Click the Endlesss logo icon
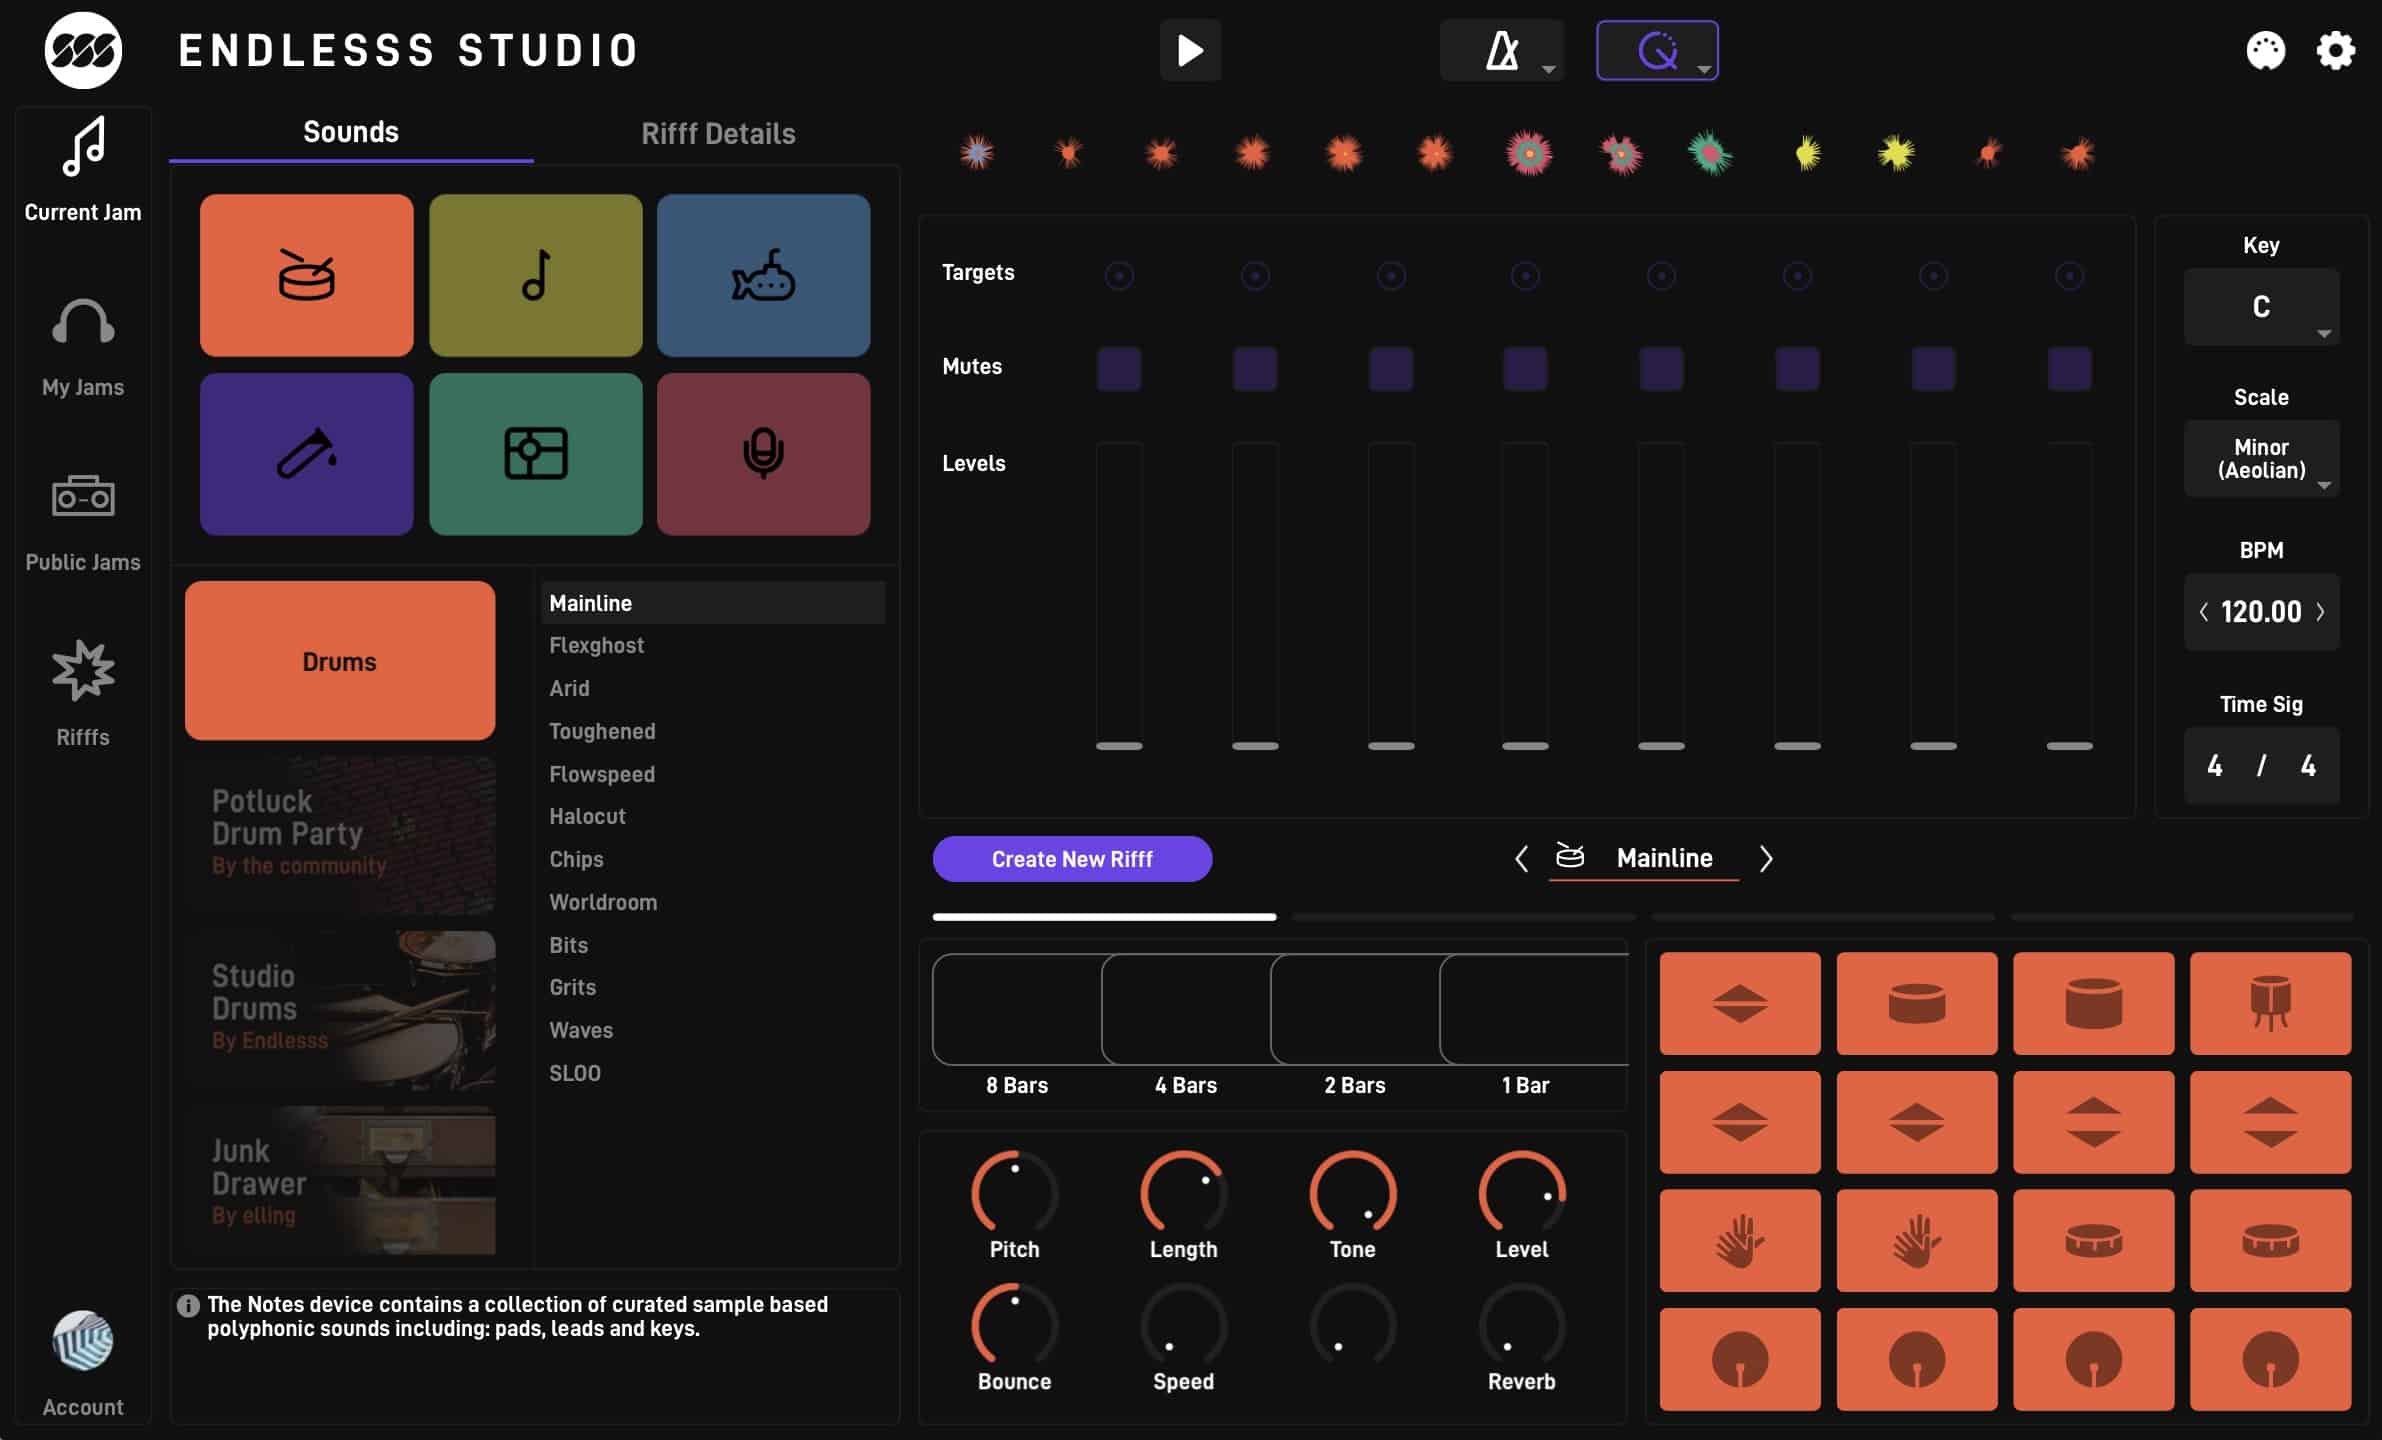Image resolution: width=2382 pixels, height=1440 pixels. pyautogui.click(x=83, y=50)
